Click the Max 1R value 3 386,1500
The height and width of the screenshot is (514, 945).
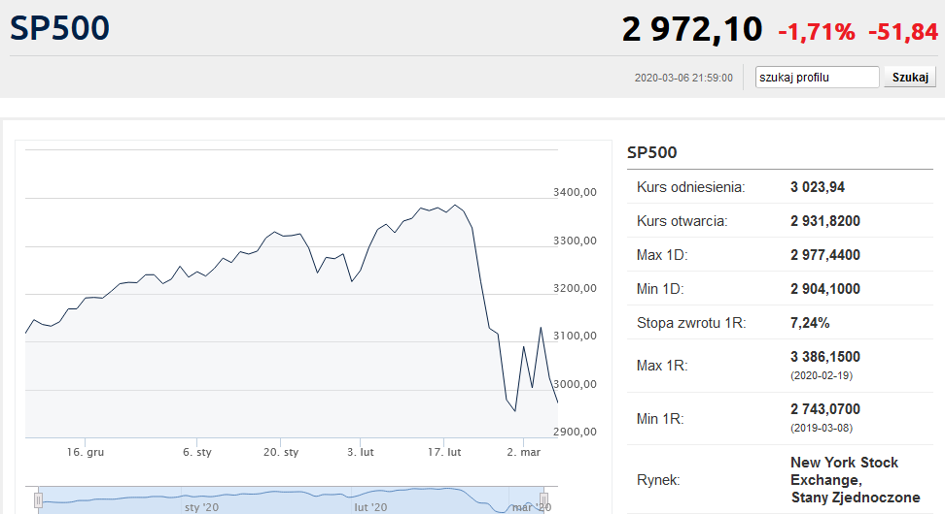coord(825,357)
